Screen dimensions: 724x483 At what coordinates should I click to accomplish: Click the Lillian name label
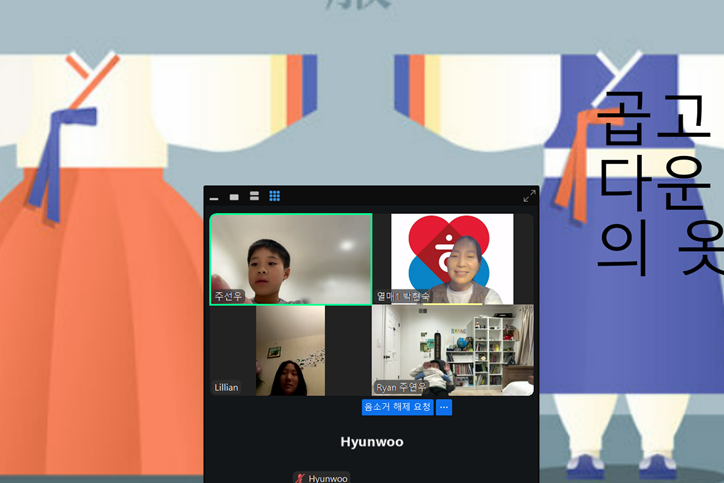coord(227,387)
